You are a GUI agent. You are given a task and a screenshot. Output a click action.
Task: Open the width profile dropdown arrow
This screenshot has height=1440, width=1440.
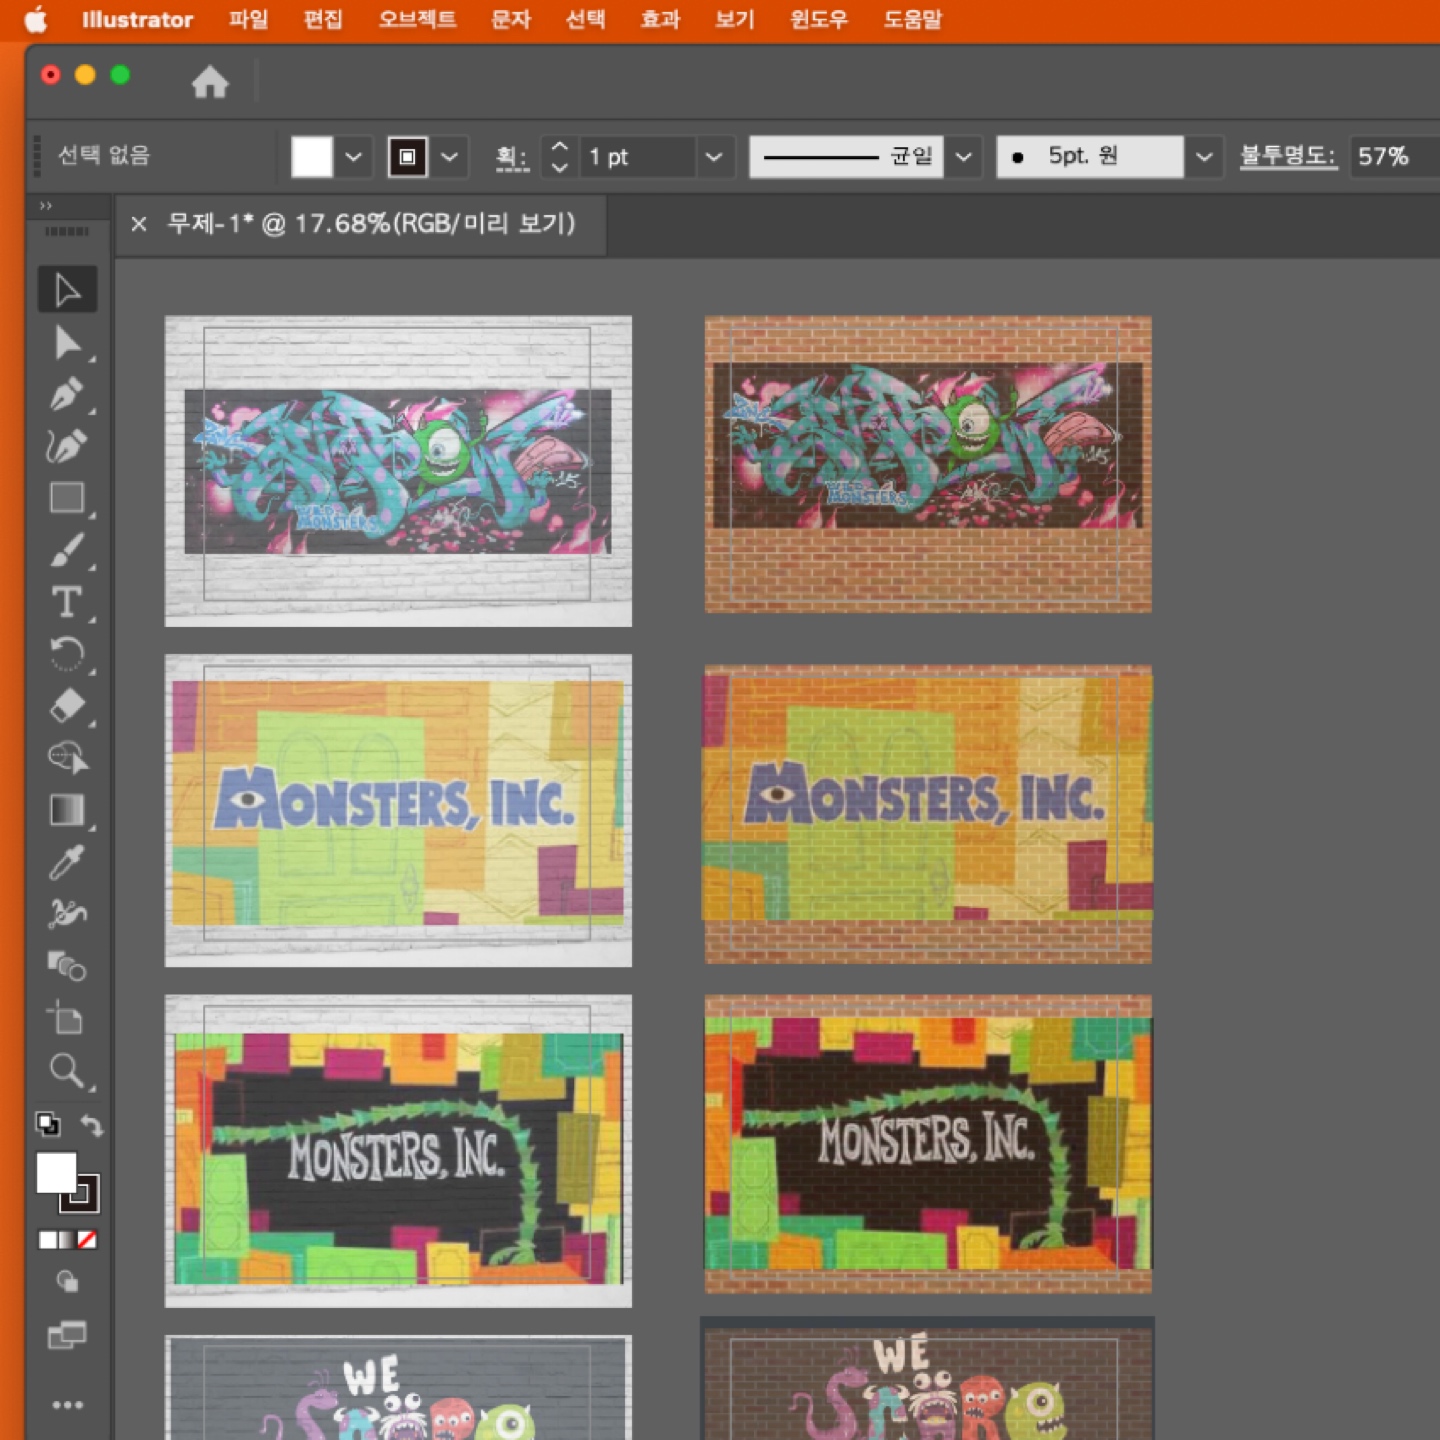pyautogui.click(x=964, y=157)
